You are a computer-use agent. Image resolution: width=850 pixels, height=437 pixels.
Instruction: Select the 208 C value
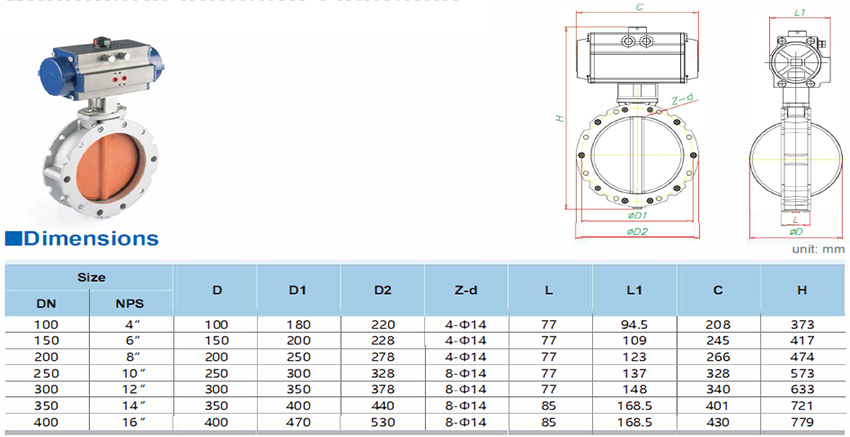718,325
